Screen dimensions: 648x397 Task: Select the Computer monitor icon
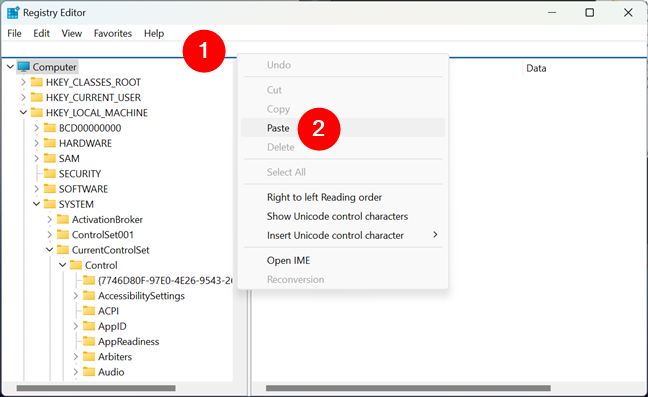click(x=24, y=67)
